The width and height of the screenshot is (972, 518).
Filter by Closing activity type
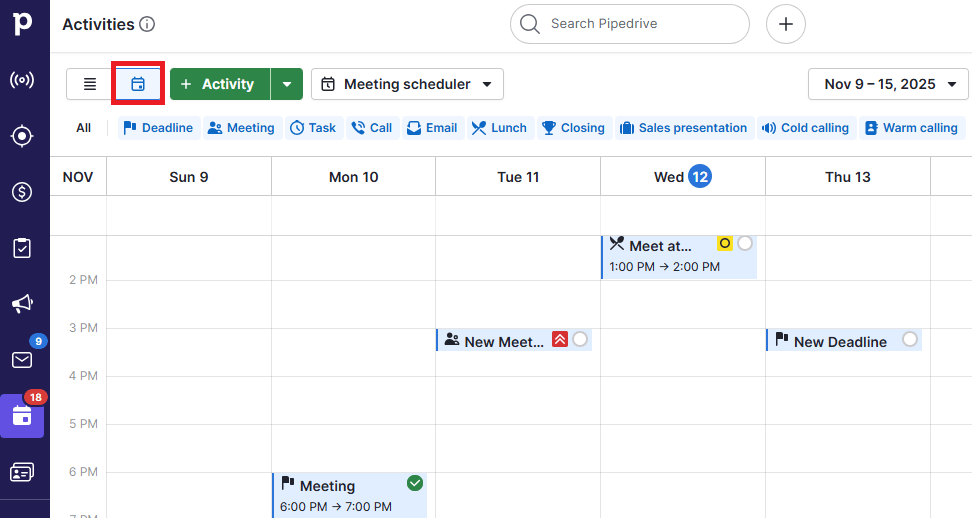pyautogui.click(x=574, y=128)
